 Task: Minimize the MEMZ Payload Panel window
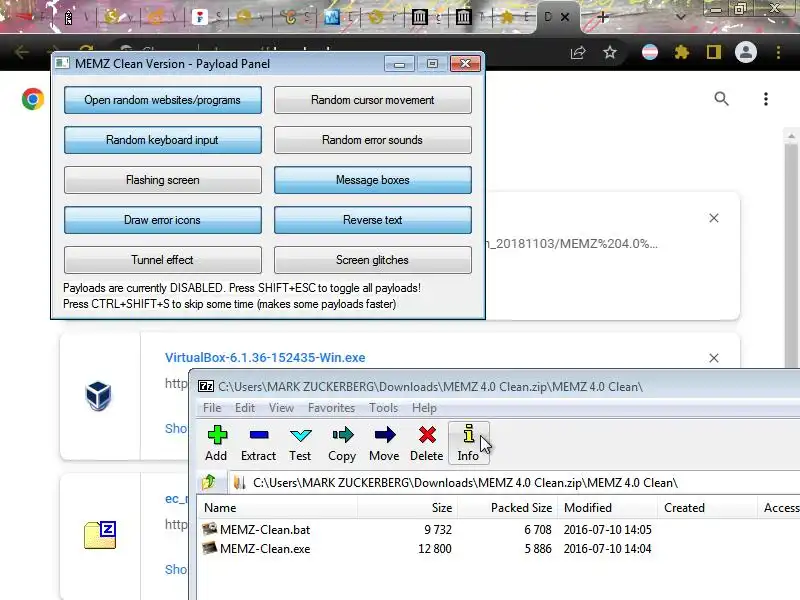[x=399, y=64]
